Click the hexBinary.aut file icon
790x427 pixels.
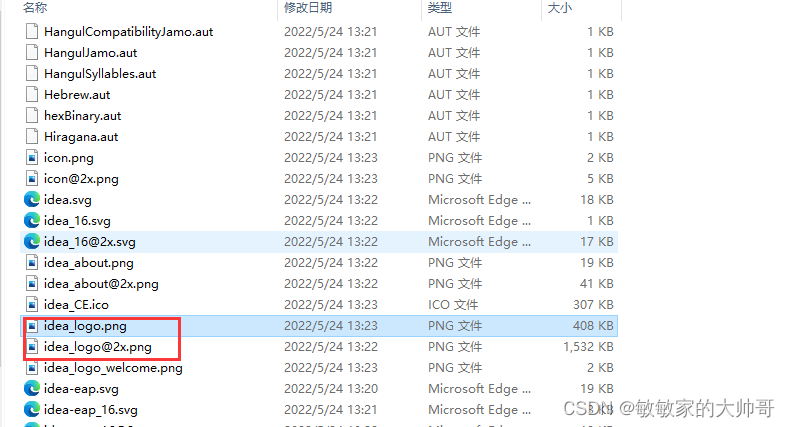(32, 116)
